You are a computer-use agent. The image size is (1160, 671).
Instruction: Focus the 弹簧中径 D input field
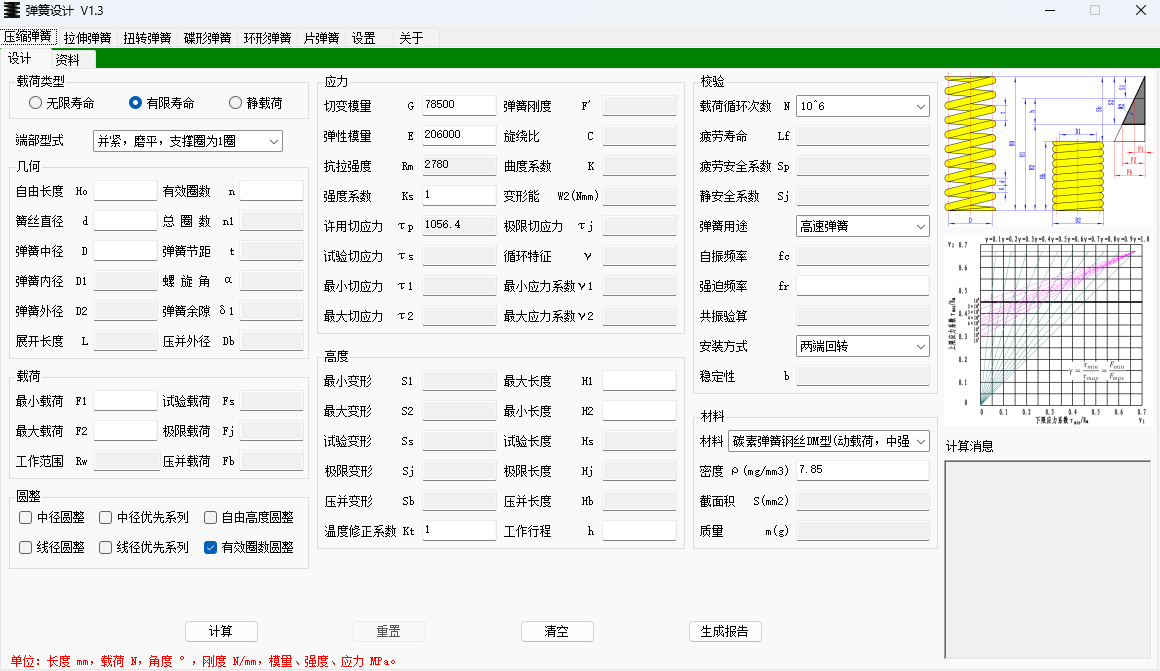(x=125, y=251)
